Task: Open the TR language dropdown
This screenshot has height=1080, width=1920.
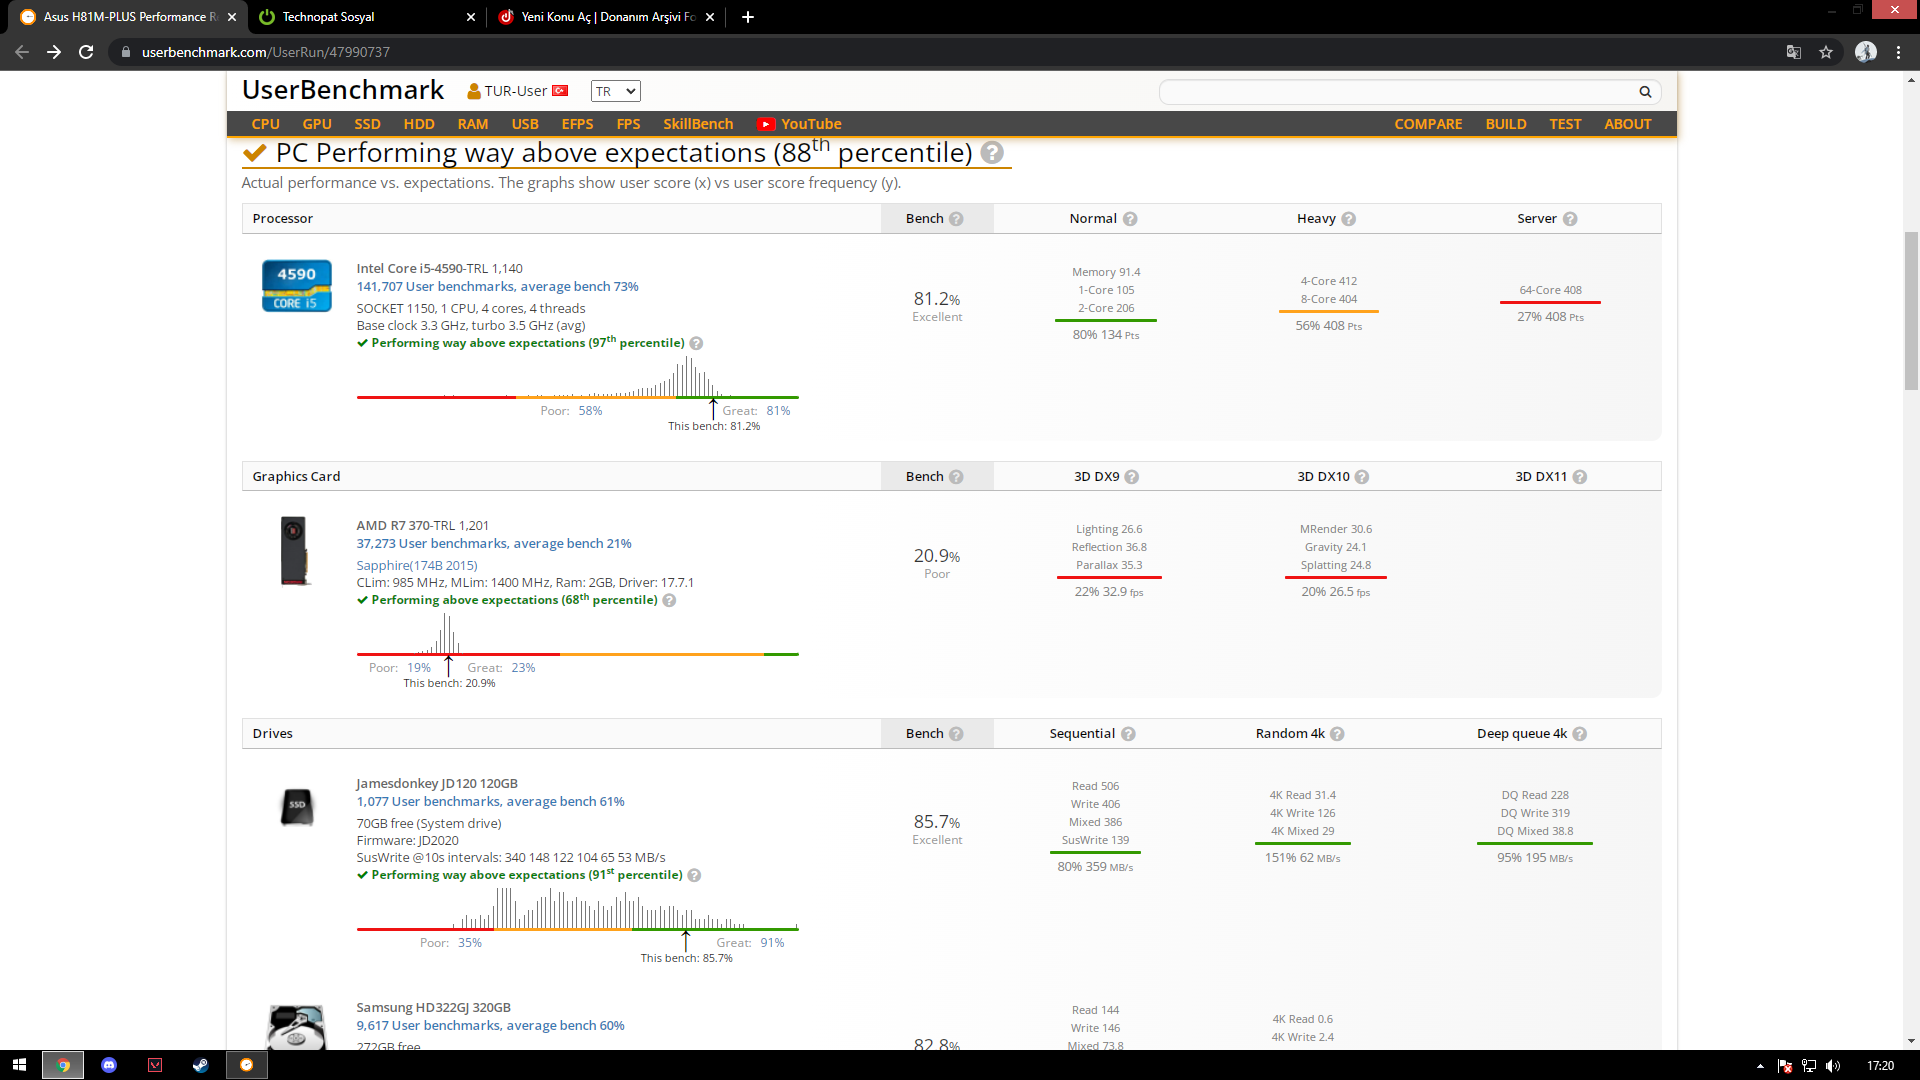Action: pos(615,91)
